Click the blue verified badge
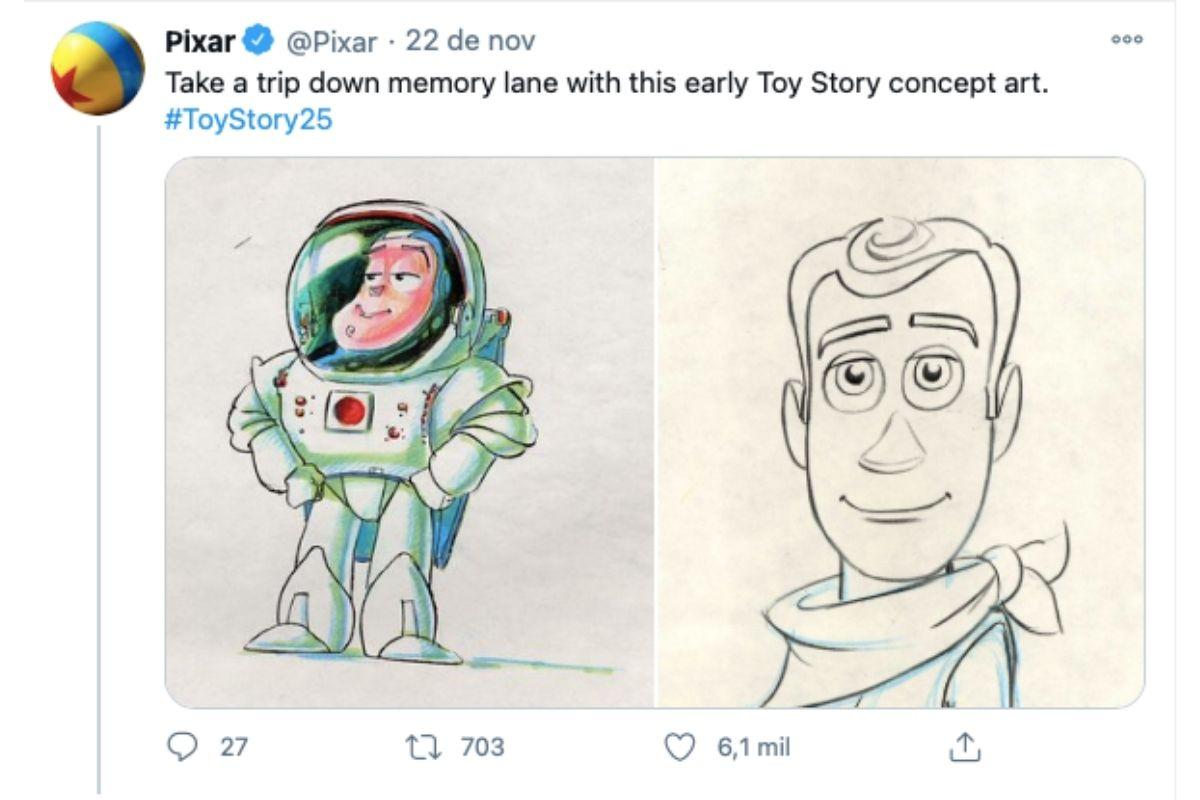Image resolution: width=1200 pixels, height=800 pixels. pyautogui.click(x=259, y=42)
